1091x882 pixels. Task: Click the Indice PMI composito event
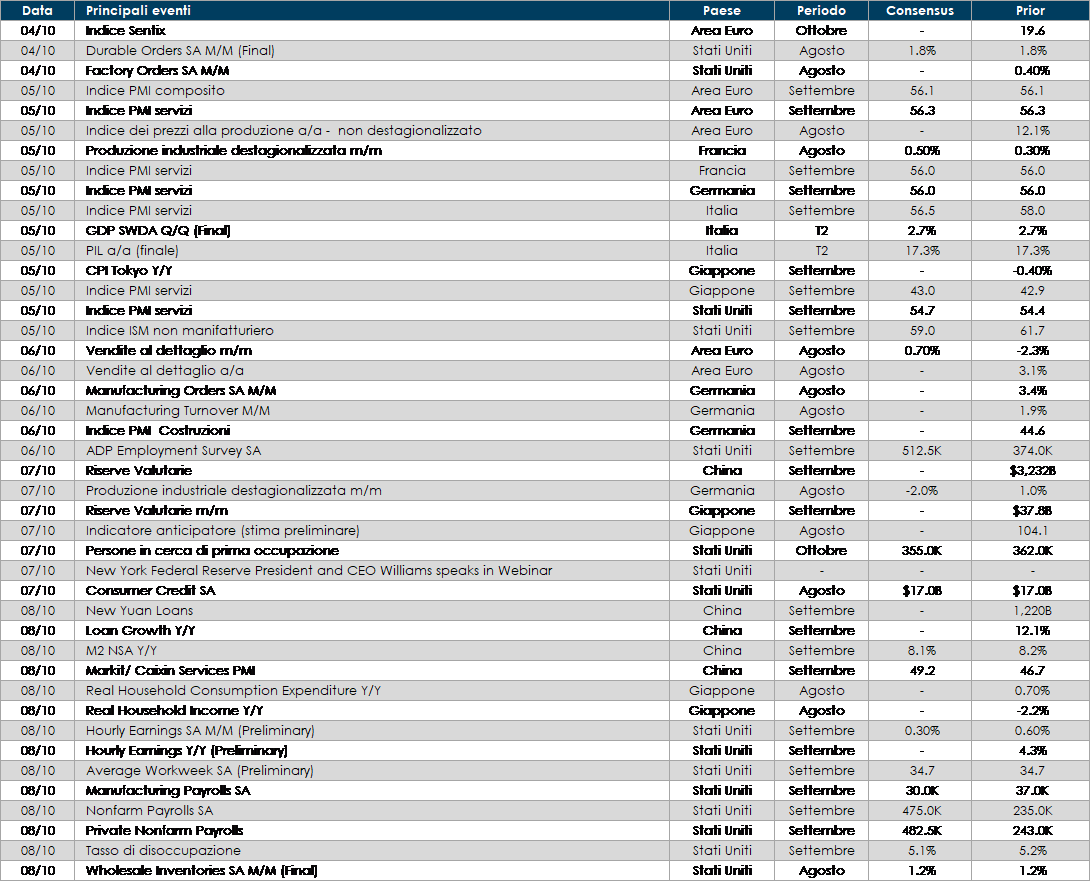point(155,91)
